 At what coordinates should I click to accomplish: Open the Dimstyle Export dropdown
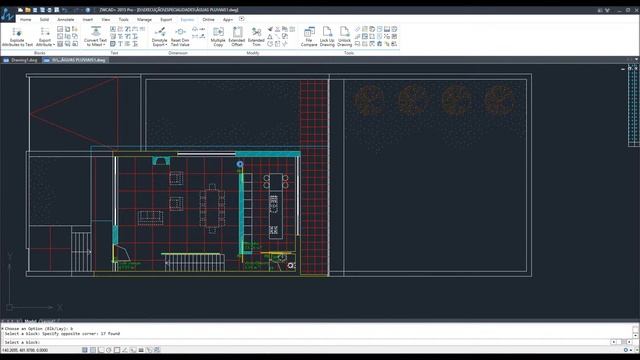[159, 37]
